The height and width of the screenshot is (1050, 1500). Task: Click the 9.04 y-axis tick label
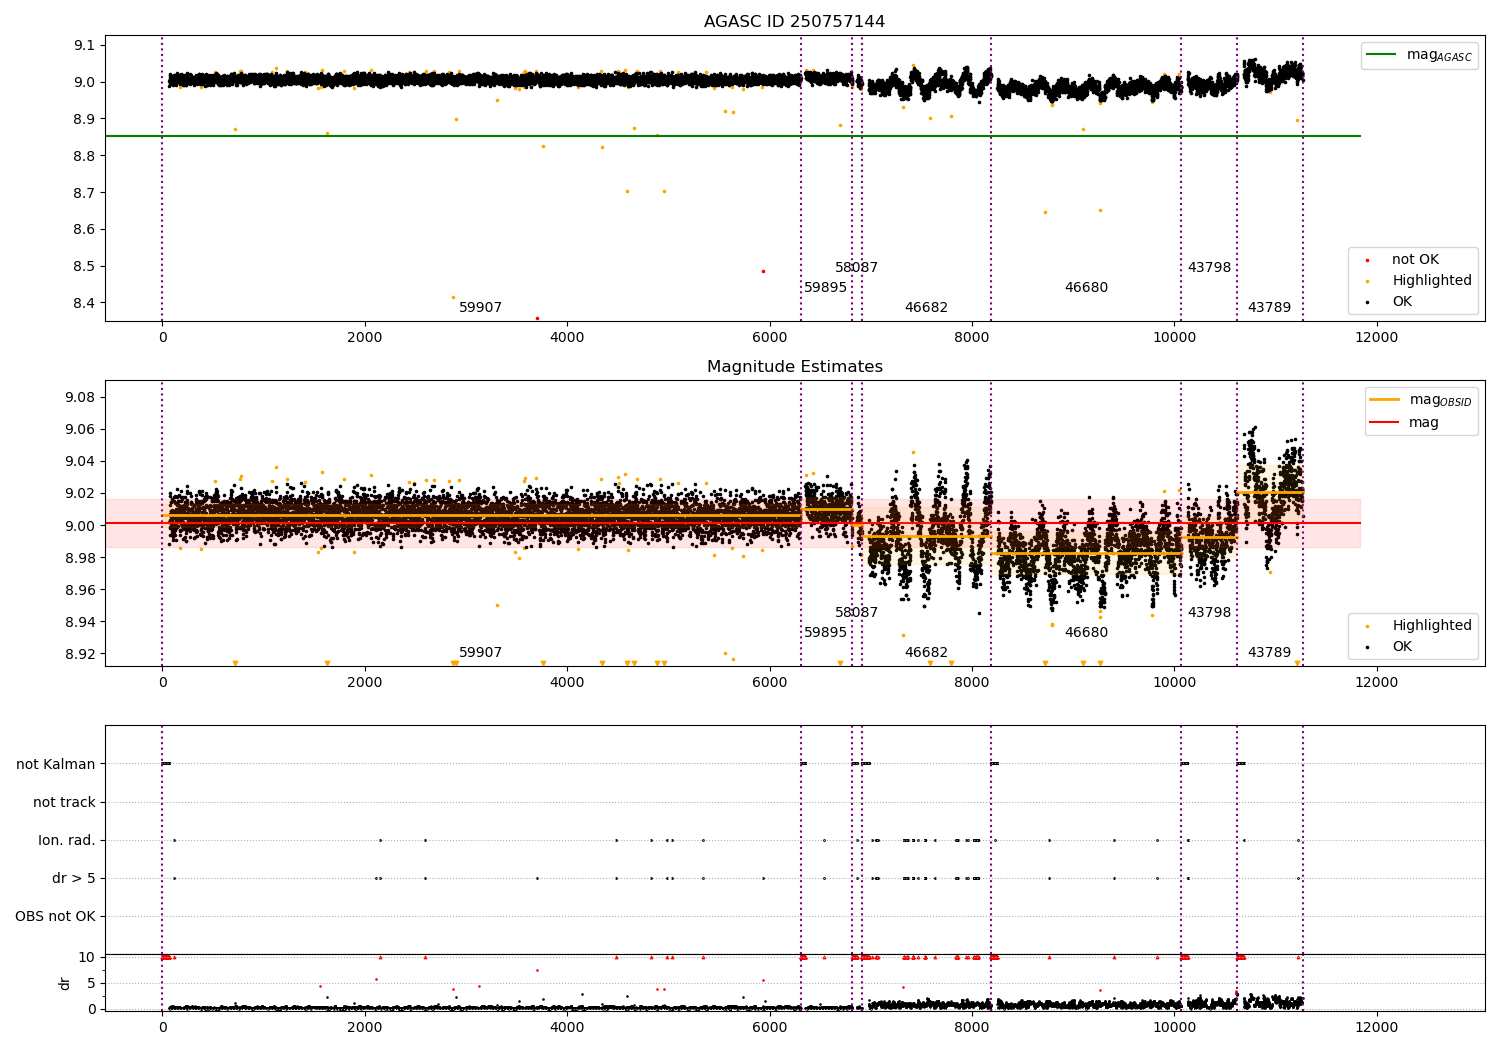pos(80,462)
